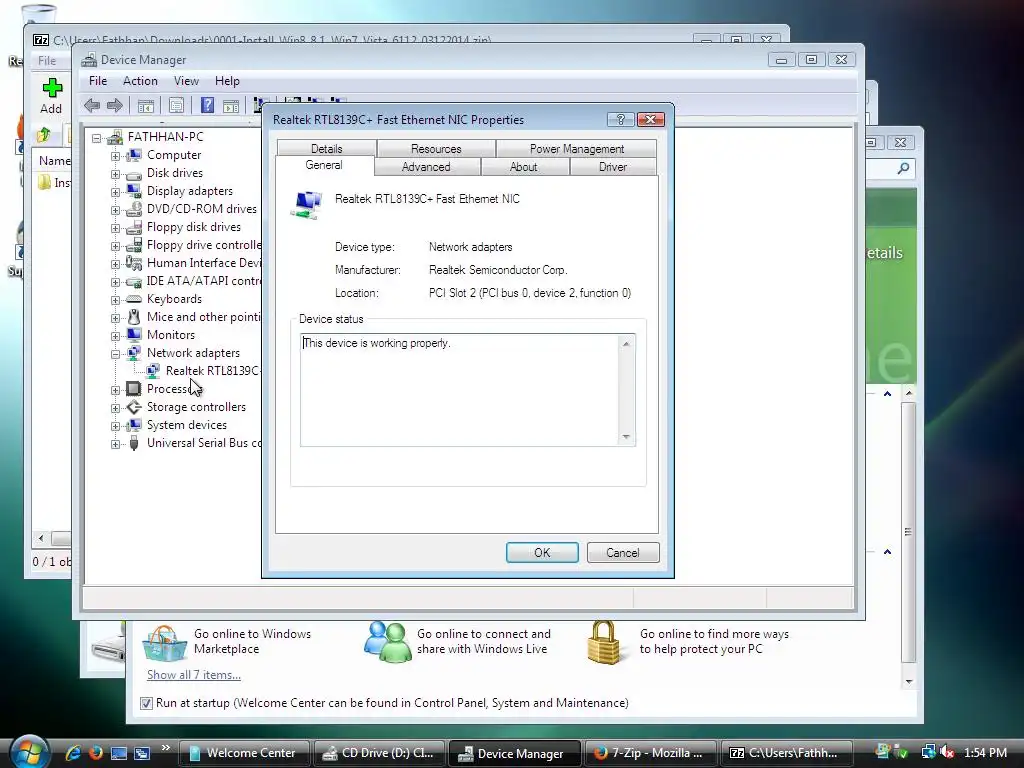Click the Windows Start orb
This screenshot has width=1024, height=768.
tap(29, 752)
